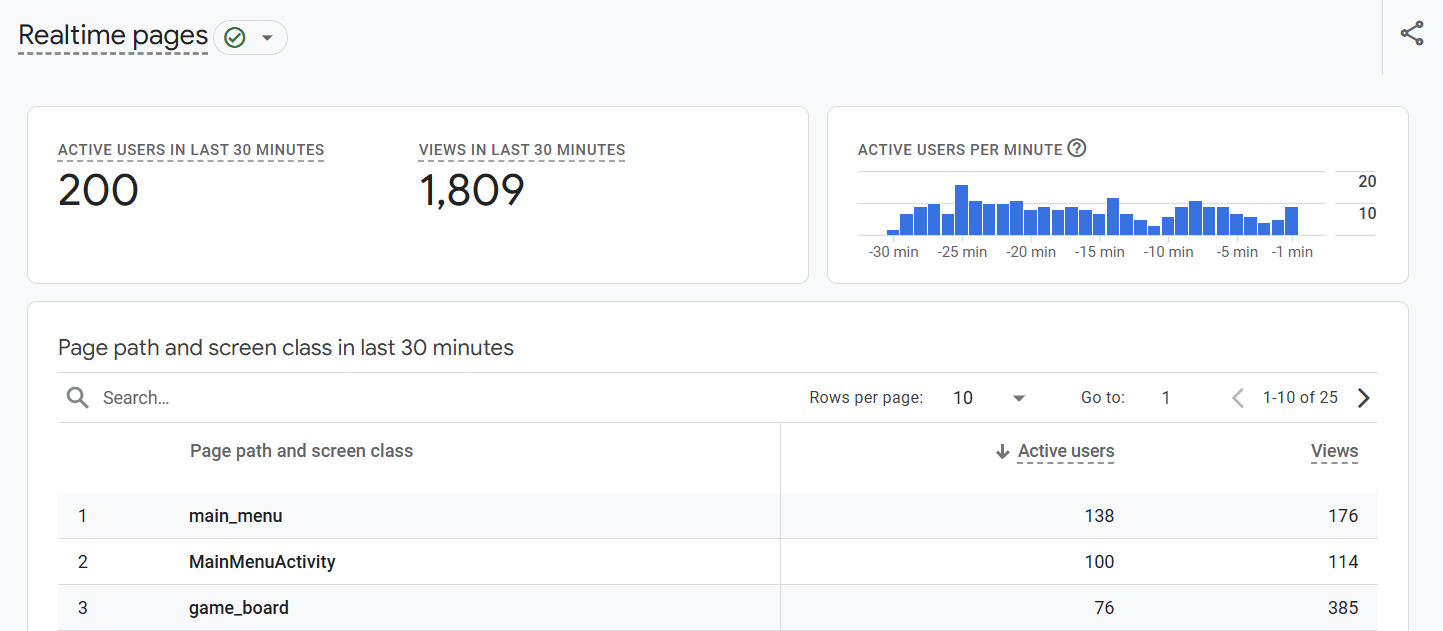Click 176 views for main_menu
This screenshot has height=631, width=1443.
click(1343, 516)
